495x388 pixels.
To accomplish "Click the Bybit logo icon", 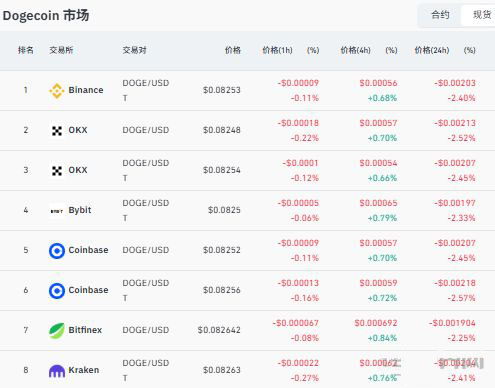I will point(57,211).
